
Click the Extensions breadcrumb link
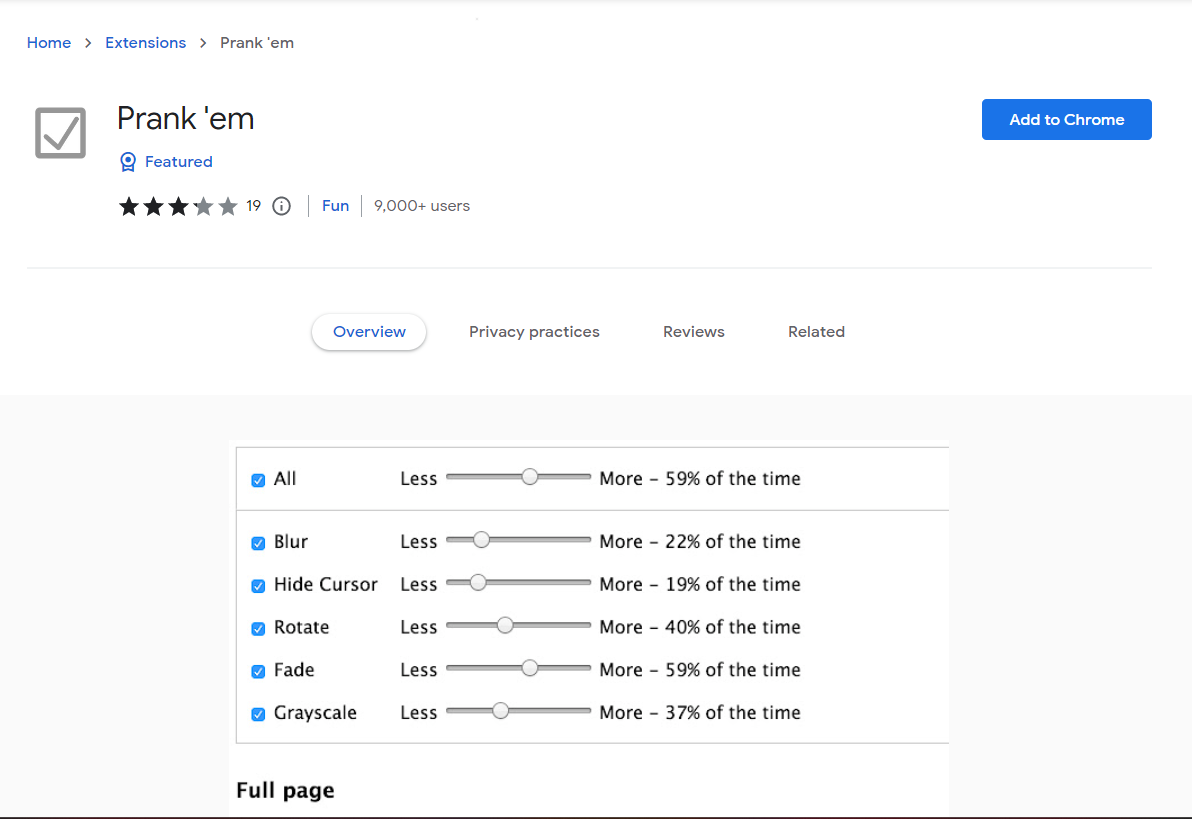coord(145,42)
